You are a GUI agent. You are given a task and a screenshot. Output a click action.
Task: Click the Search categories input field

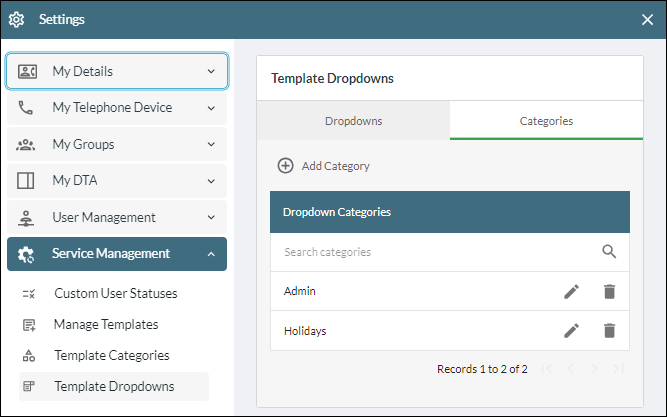click(438, 252)
